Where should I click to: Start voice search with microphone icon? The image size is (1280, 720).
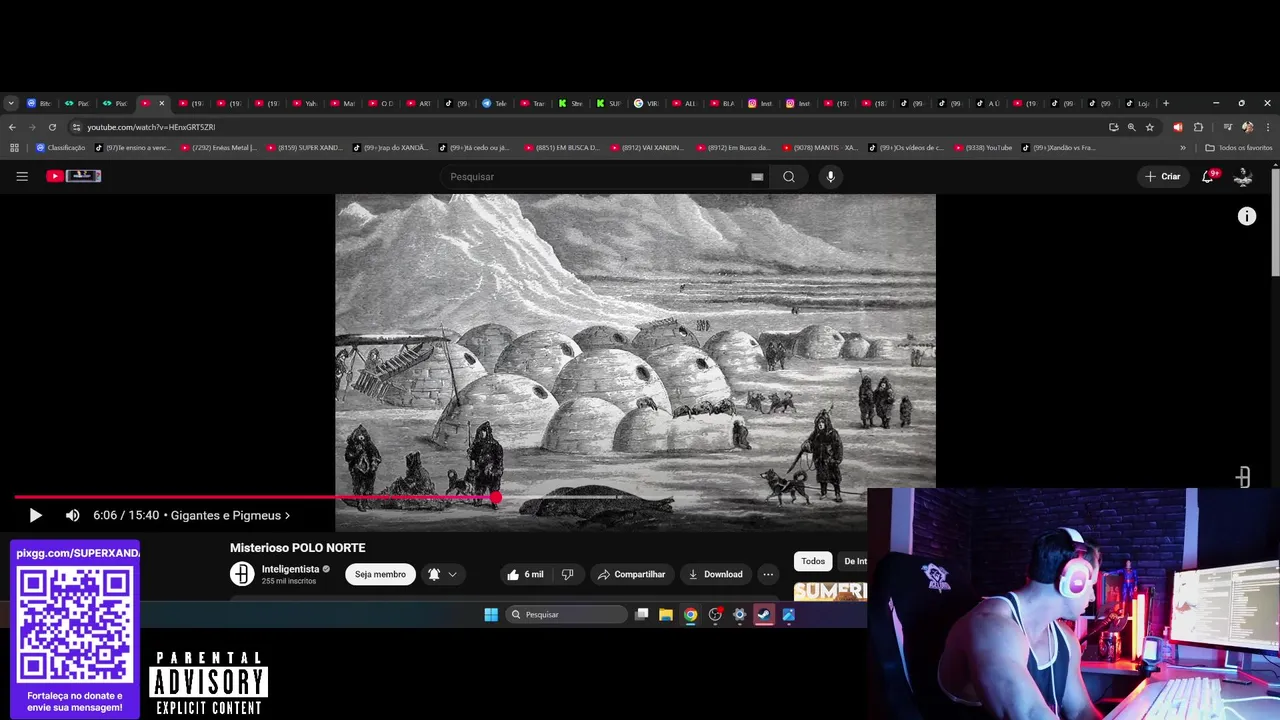(830, 177)
